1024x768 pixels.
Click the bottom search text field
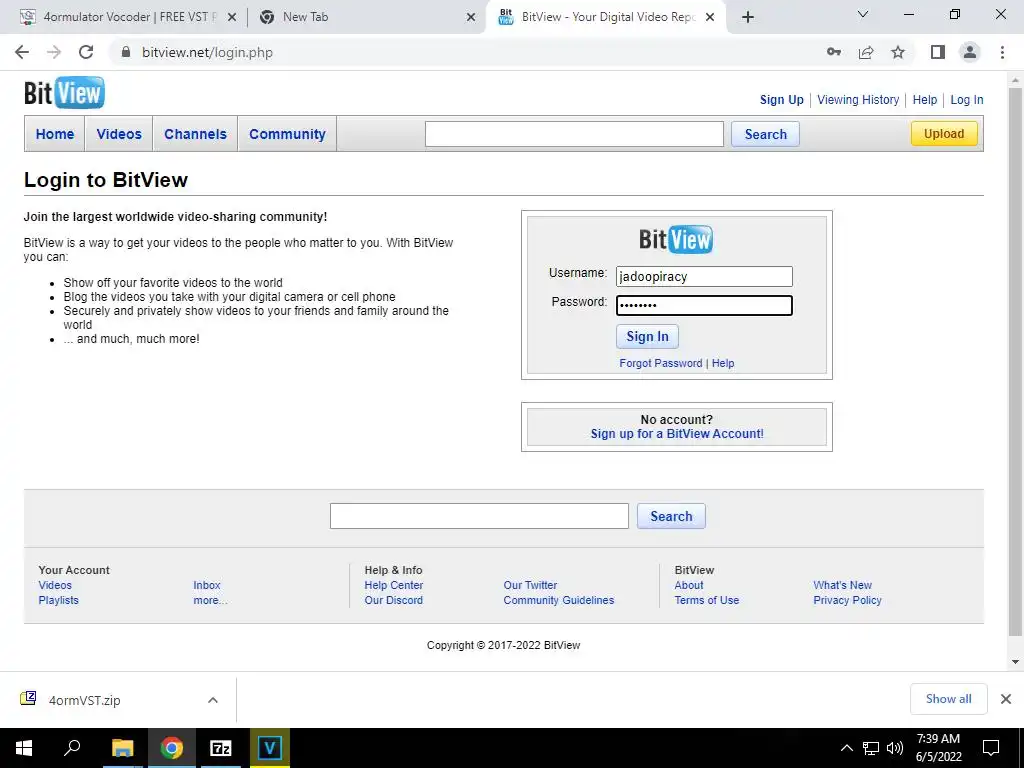pyautogui.click(x=479, y=516)
